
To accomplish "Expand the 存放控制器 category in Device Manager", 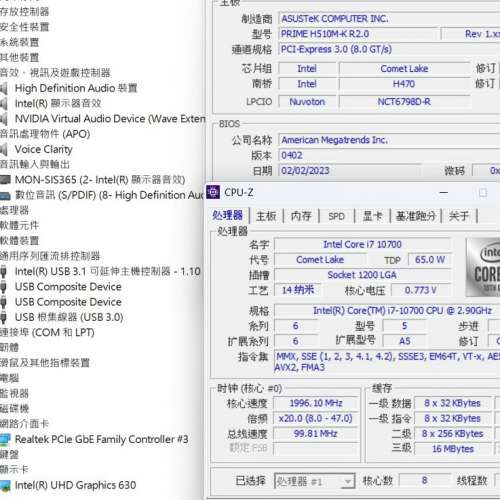I will 24,12.
